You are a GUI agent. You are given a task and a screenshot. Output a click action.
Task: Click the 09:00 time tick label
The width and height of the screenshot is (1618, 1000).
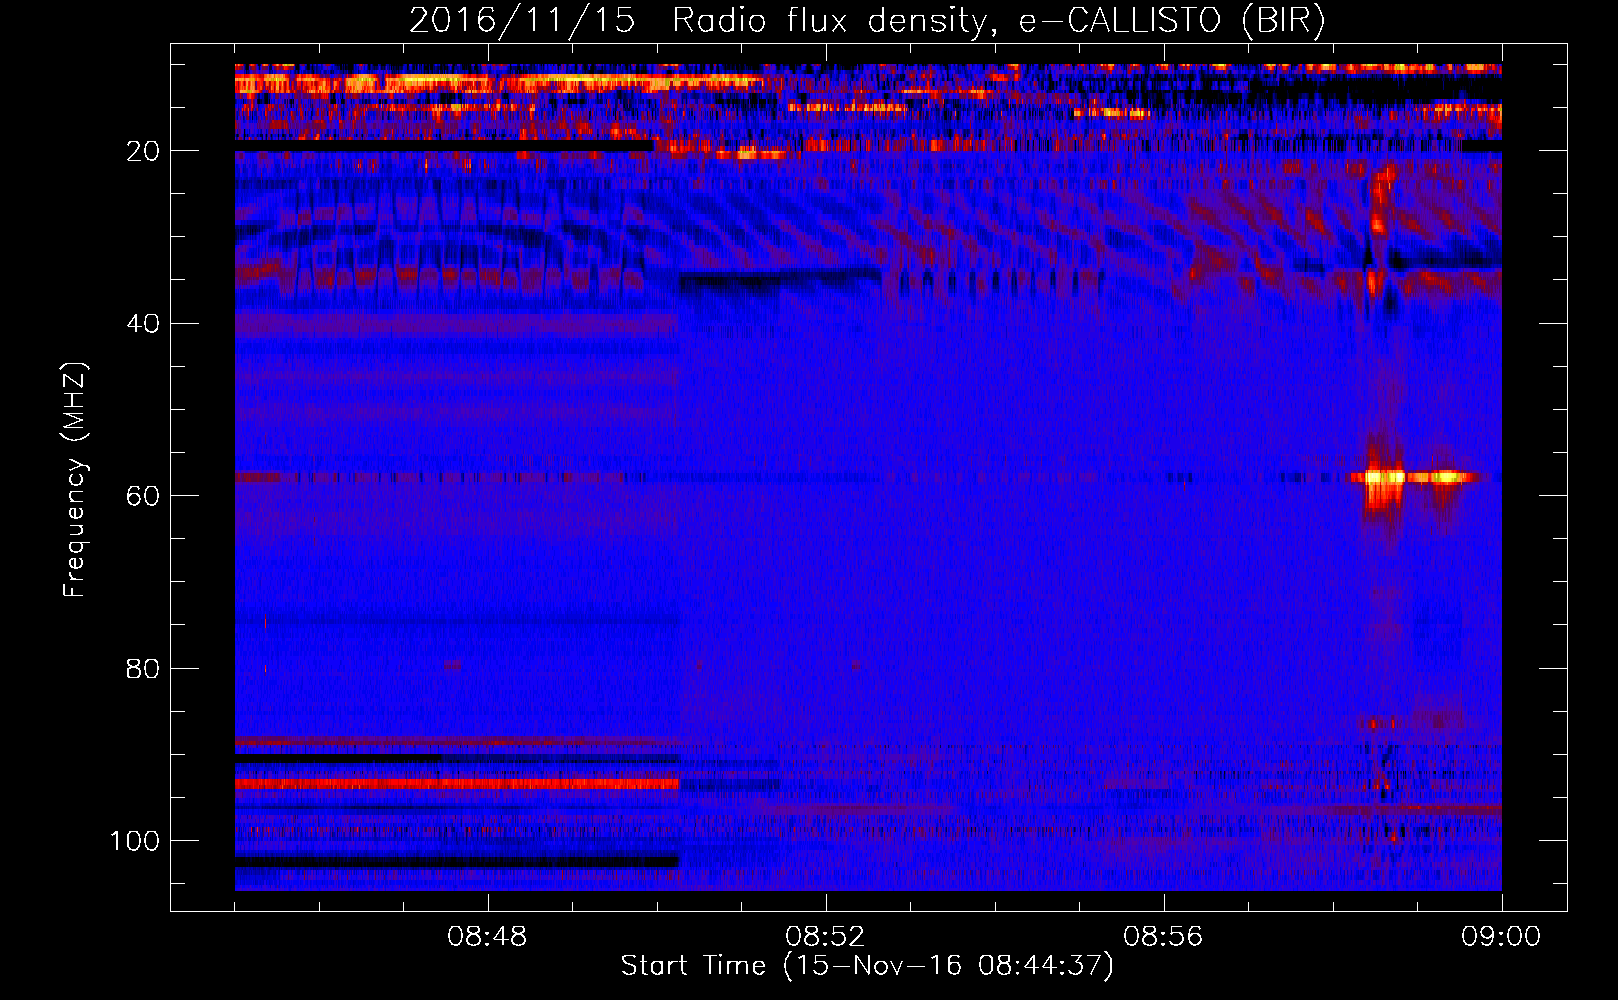tap(1501, 937)
